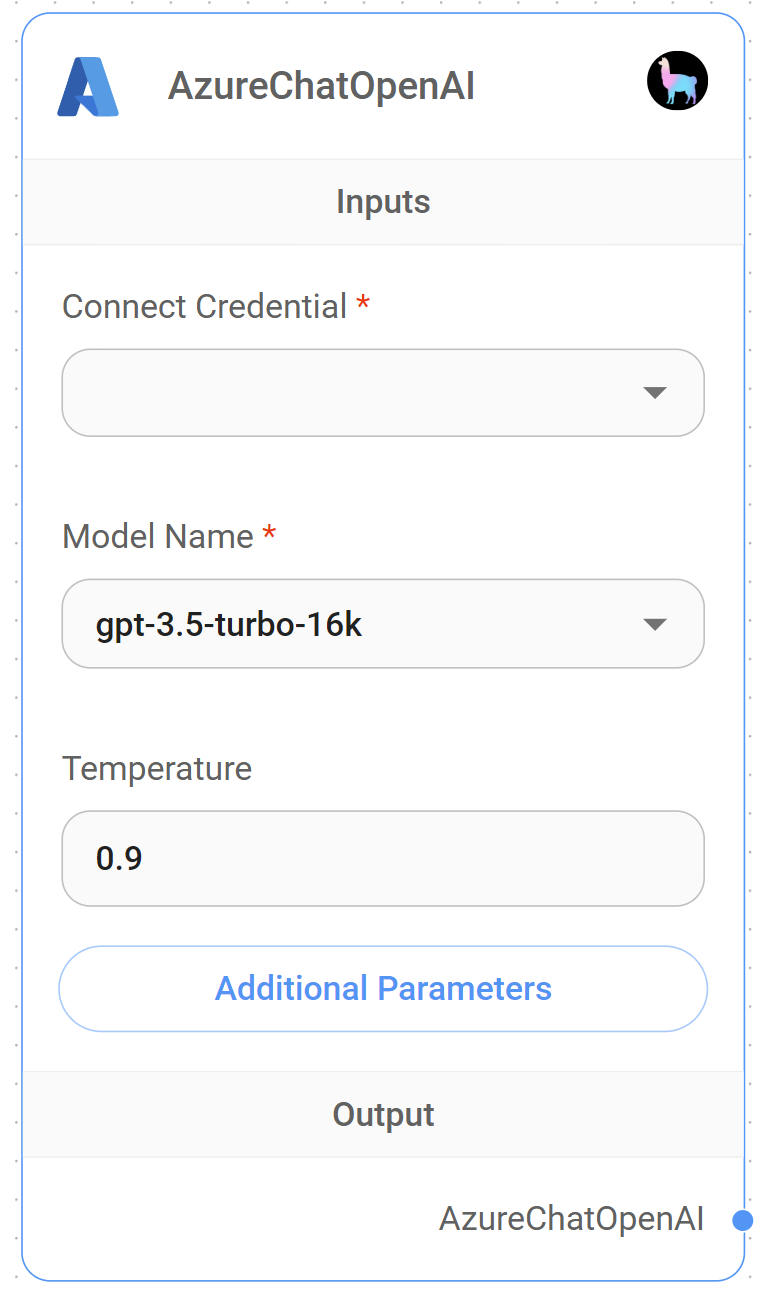Select the Inputs section header
765x1301 pixels.
[x=383, y=201]
